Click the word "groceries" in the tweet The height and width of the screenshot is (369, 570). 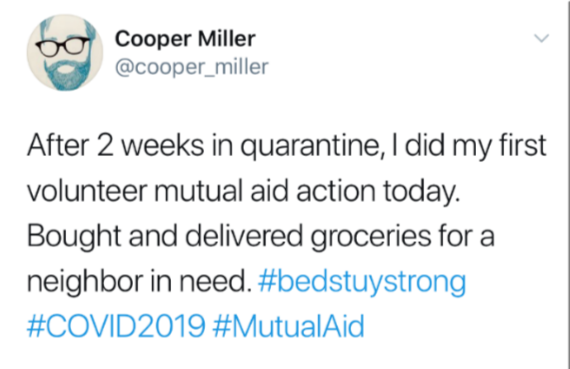(x=371, y=238)
